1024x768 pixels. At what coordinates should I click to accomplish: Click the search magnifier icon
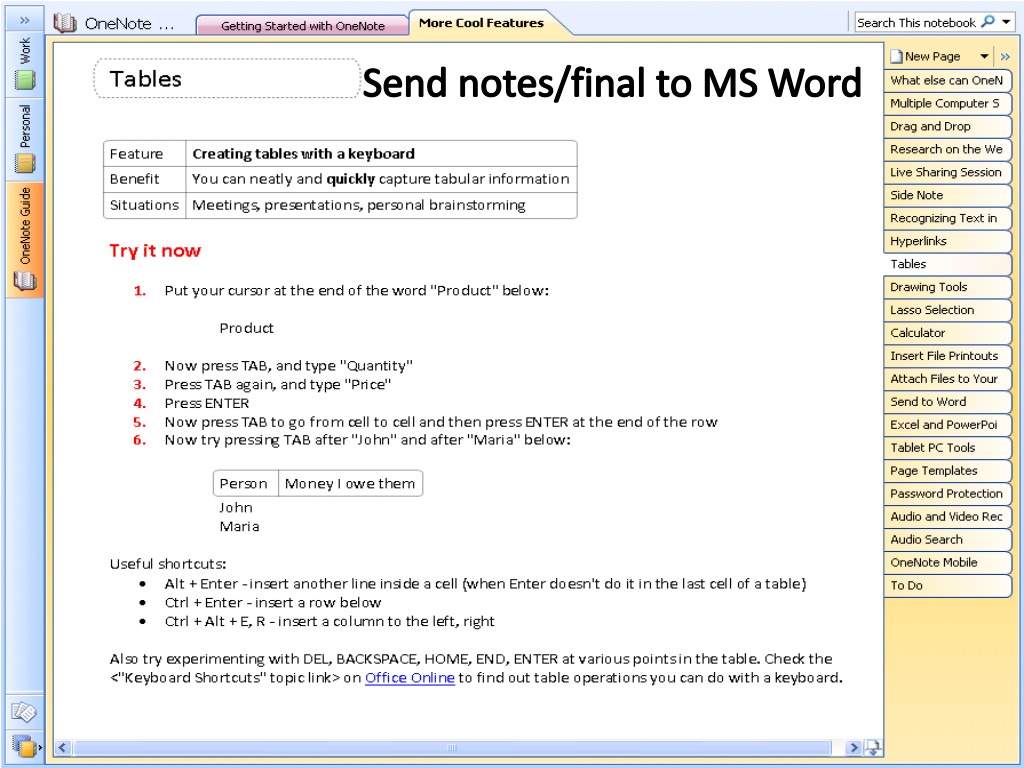[x=989, y=22]
